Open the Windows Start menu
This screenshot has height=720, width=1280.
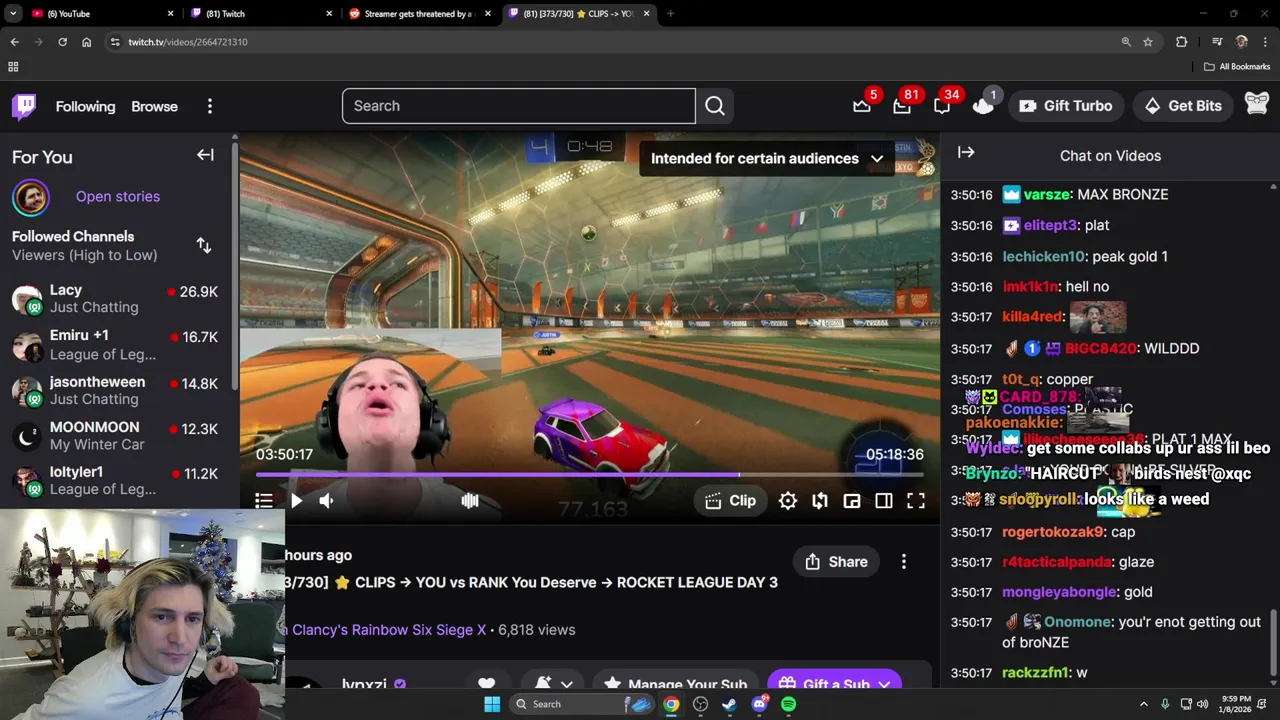[x=491, y=704]
